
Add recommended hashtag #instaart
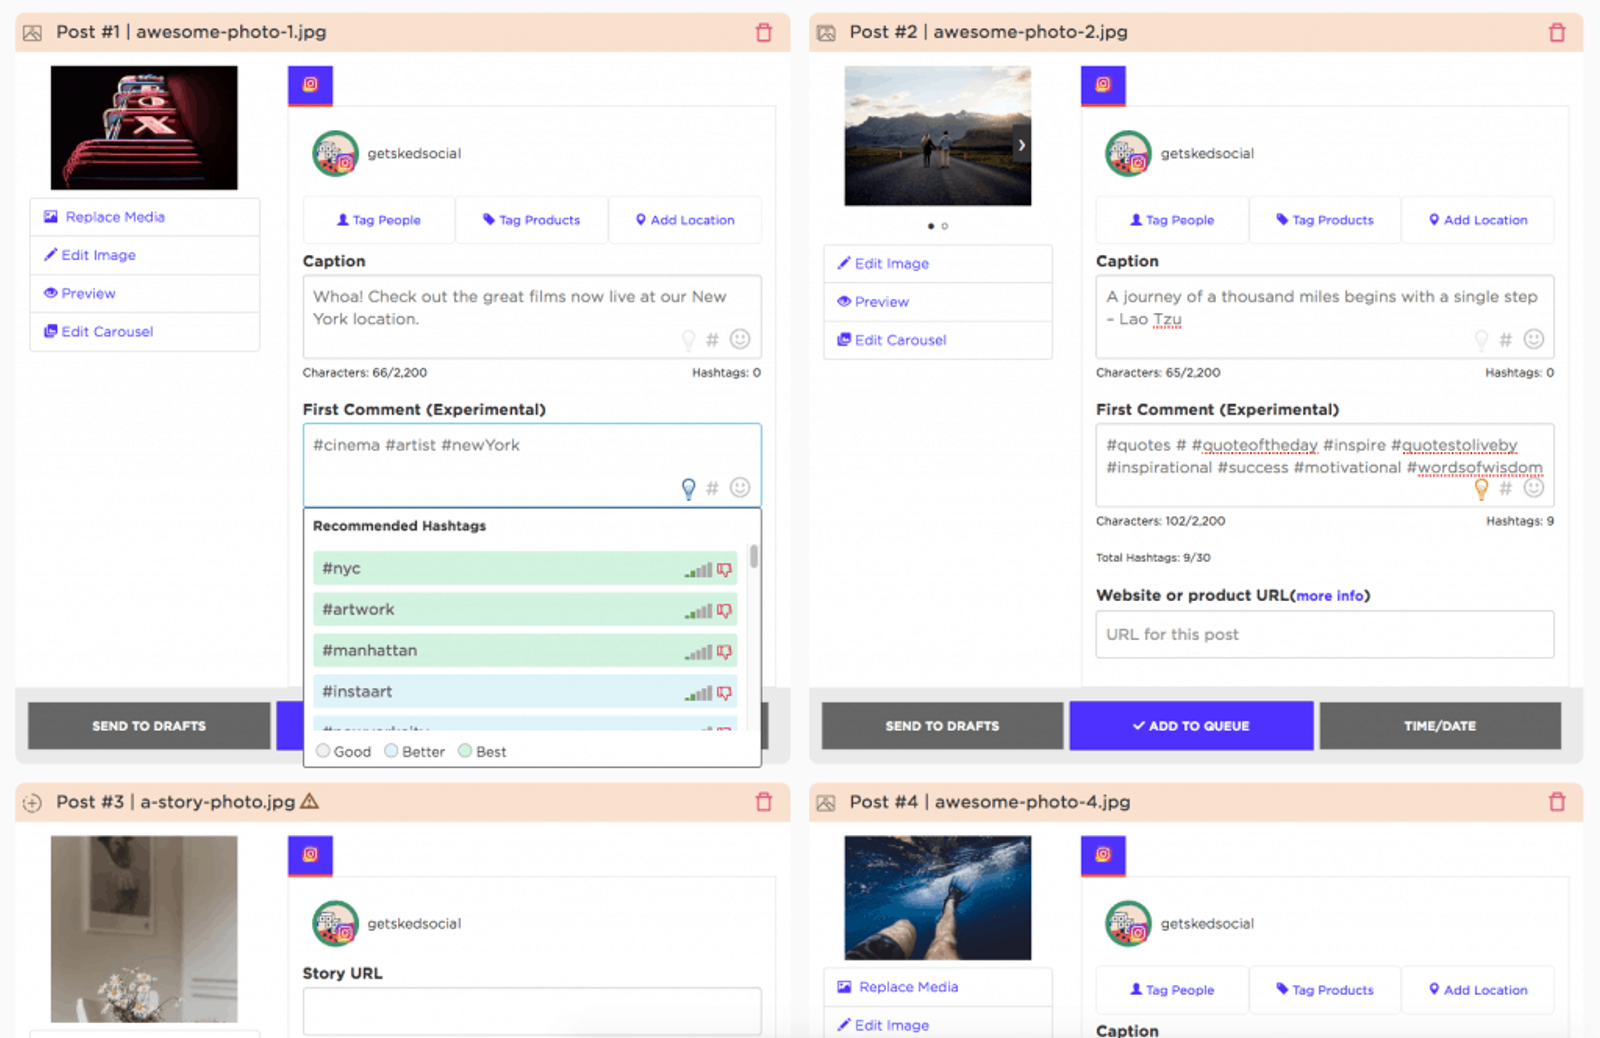coord(525,691)
